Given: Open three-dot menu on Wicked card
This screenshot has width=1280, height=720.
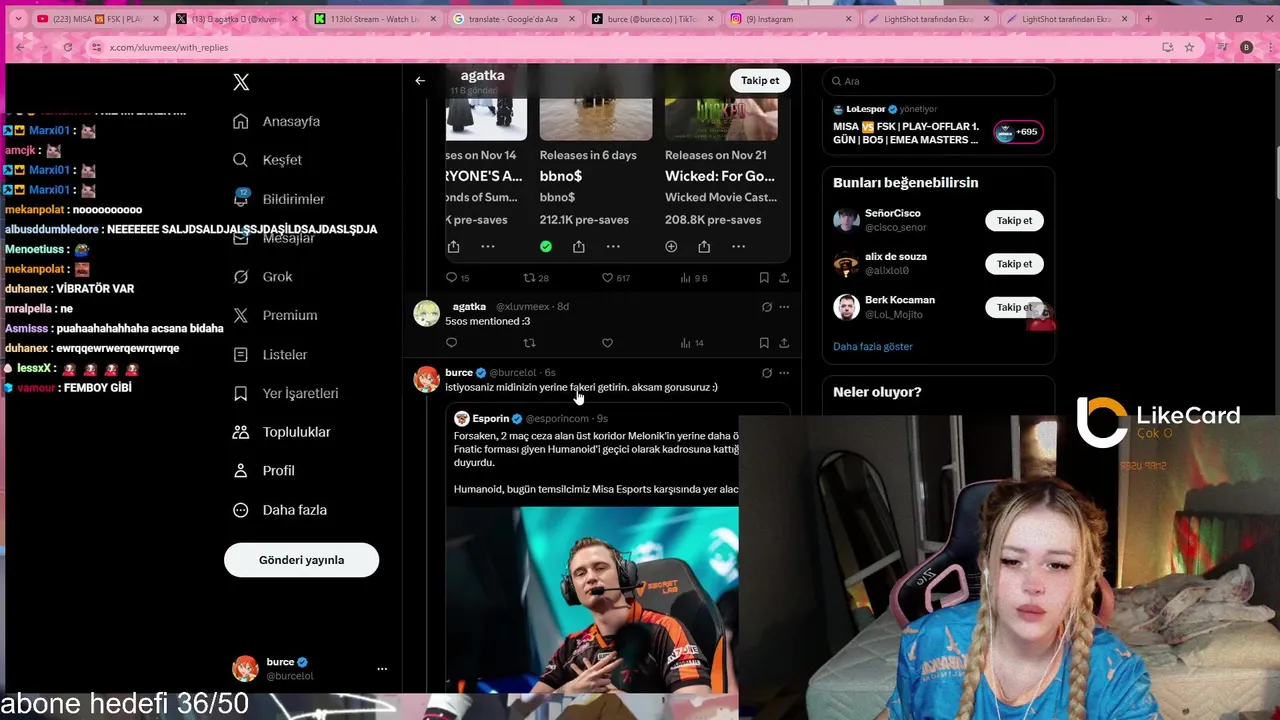Looking at the screenshot, I should pyautogui.click(x=738, y=246).
